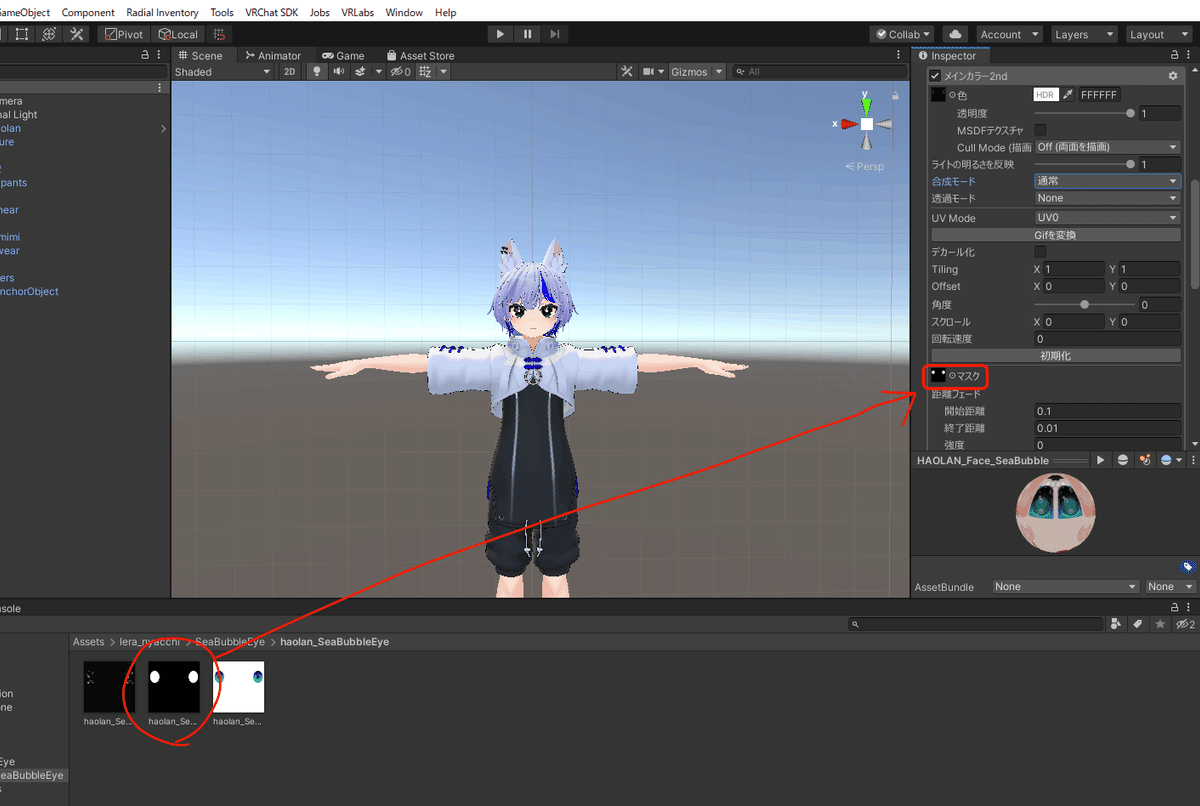Search project by label icon

(1138, 624)
